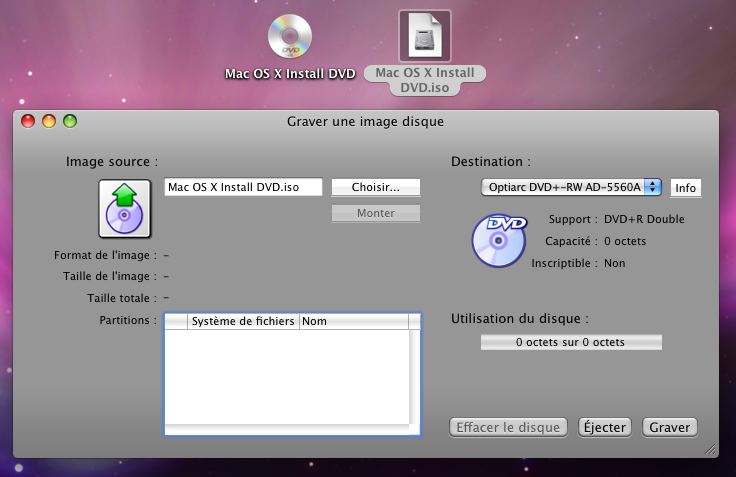Click the image source disc icon with green arrow
This screenshot has width=736, height=477.
pos(124,208)
